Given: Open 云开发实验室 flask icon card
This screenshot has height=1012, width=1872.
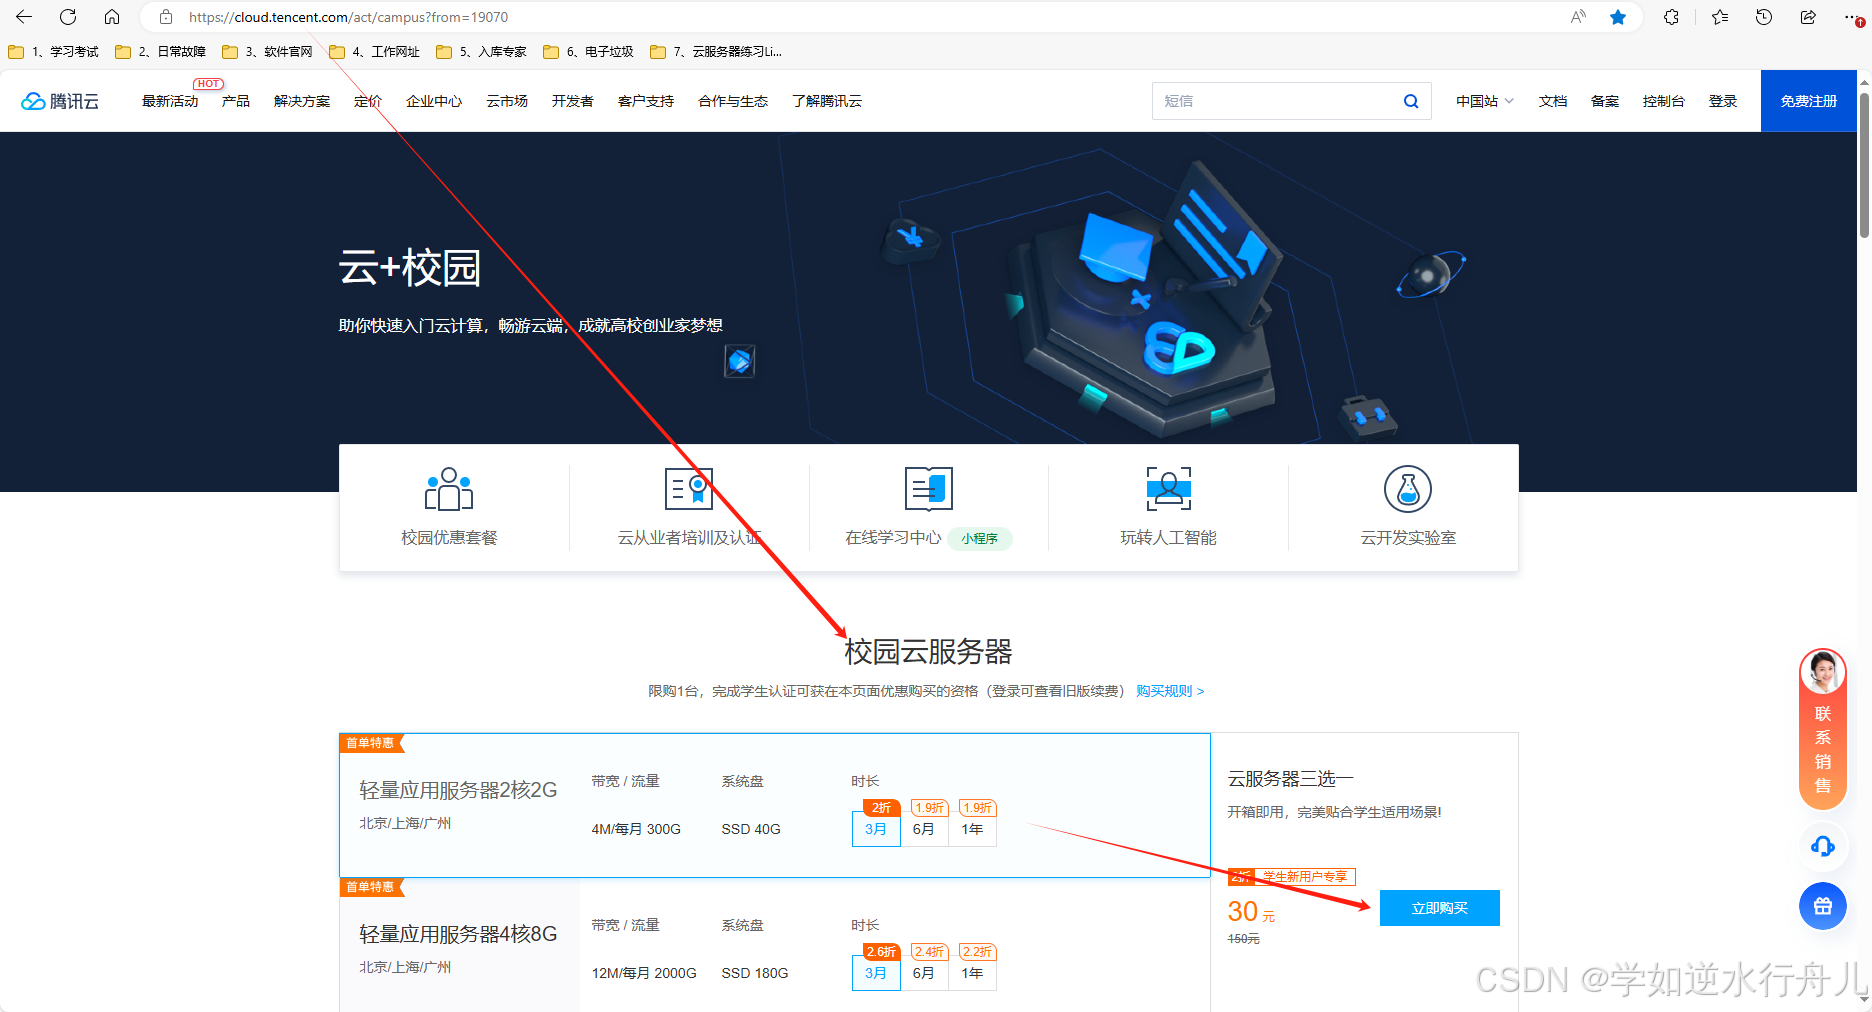Looking at the screenshot, I should (1408, 507).
